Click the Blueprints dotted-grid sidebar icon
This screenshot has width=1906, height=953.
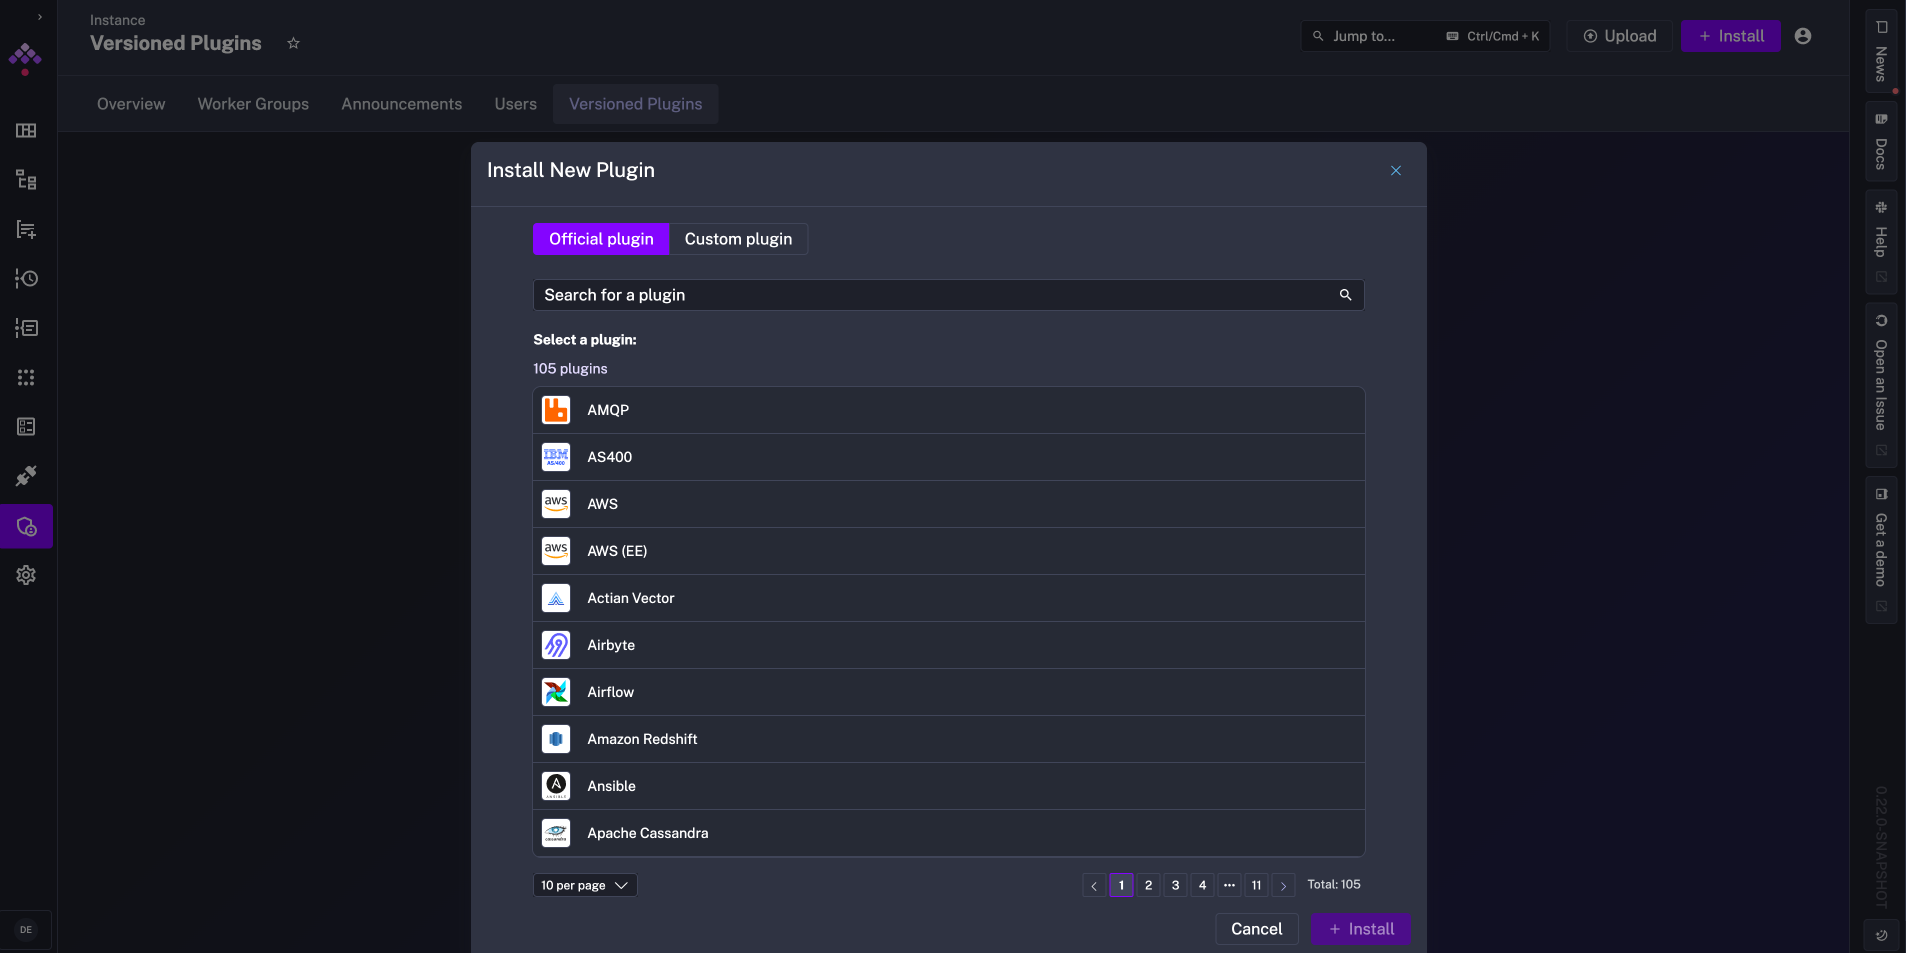pos(27,377)
